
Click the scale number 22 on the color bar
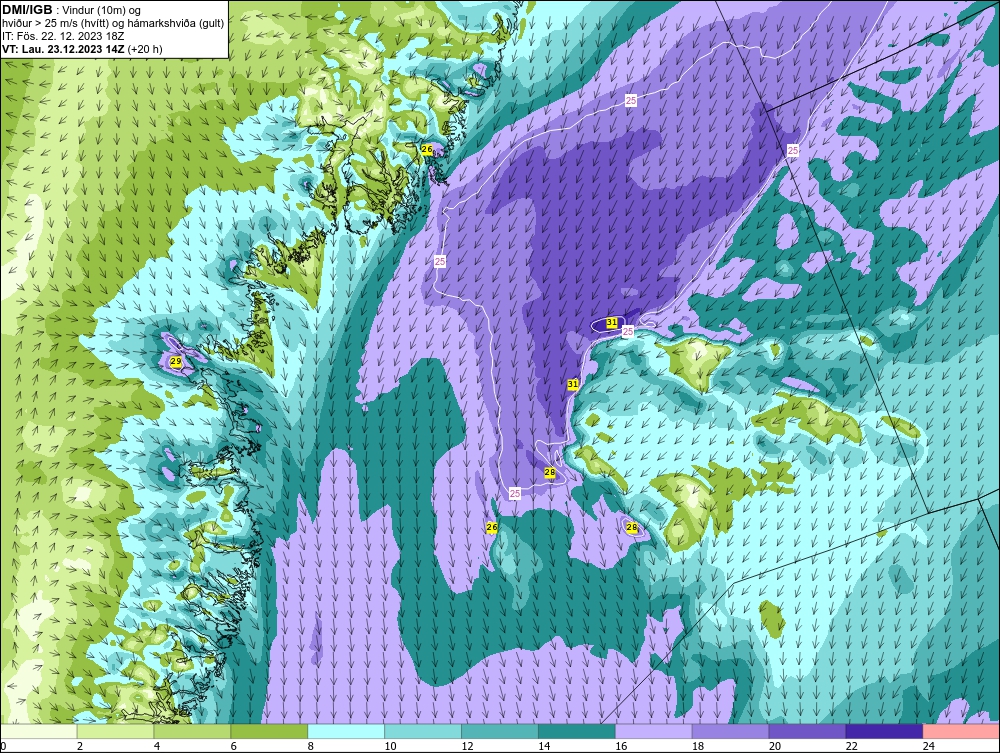tap(851, 746)
